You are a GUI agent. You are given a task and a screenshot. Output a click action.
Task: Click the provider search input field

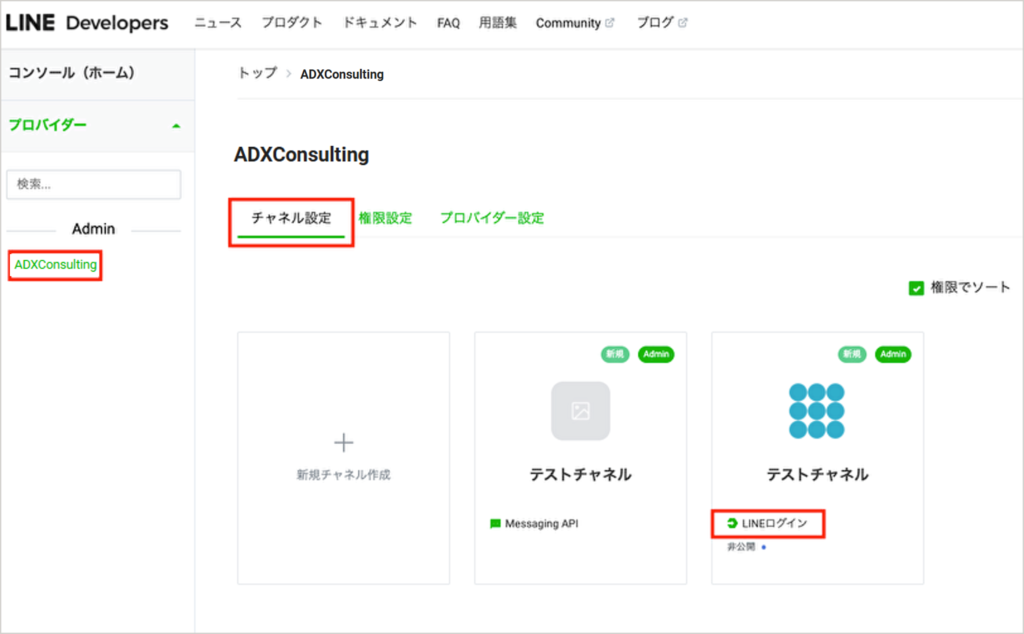[94, 185]
